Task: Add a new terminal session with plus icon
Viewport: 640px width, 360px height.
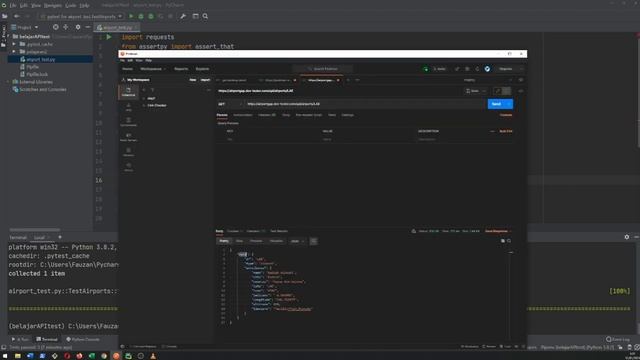Action: (x=60, y=237)
